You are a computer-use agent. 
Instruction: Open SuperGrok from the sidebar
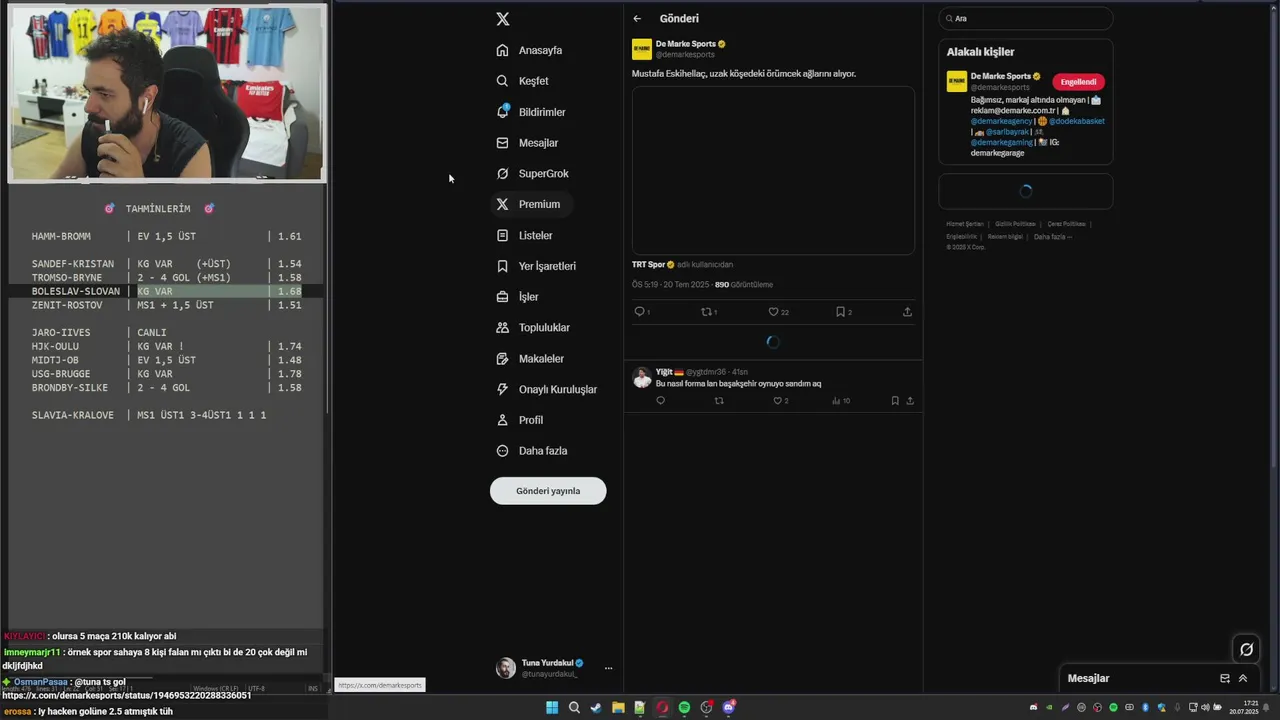coord(532,173)
